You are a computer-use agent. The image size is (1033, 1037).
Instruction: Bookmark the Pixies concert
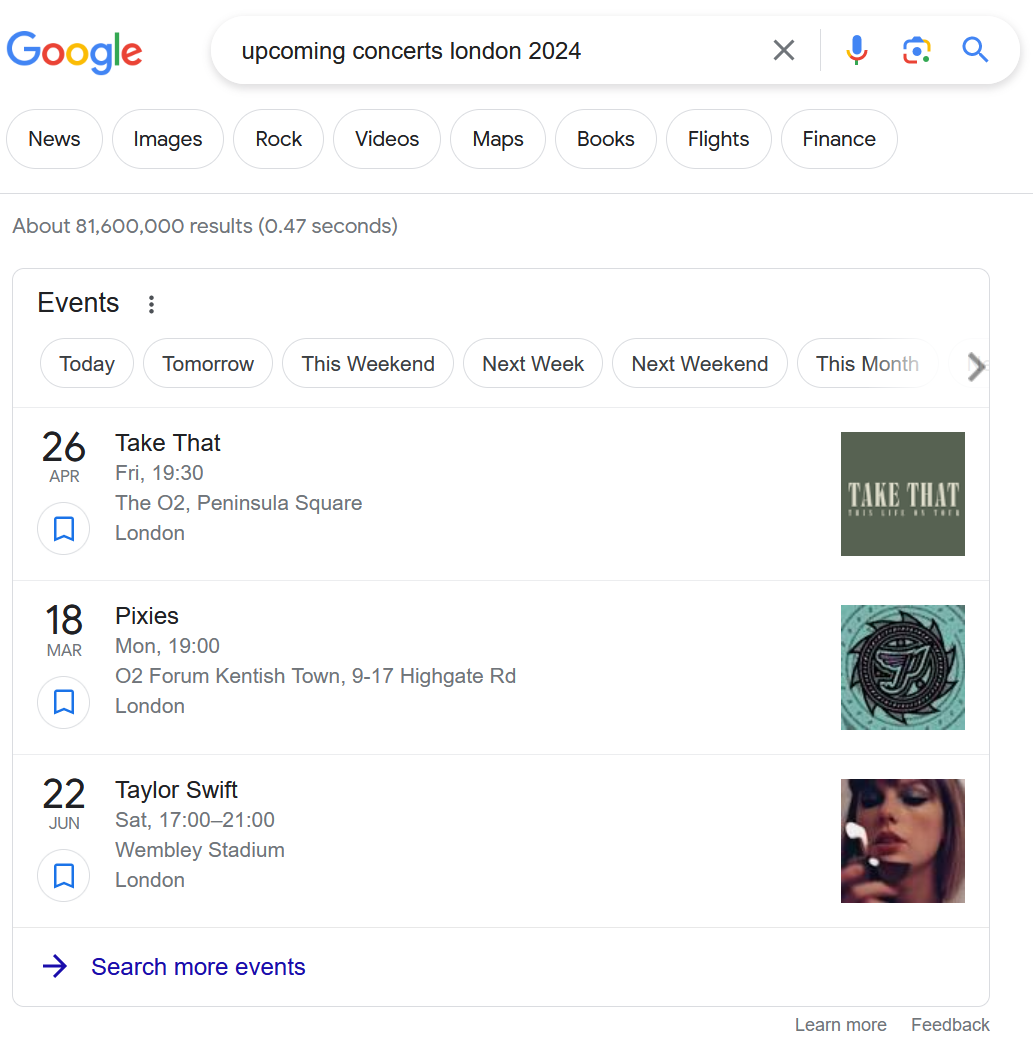[63, 702]
